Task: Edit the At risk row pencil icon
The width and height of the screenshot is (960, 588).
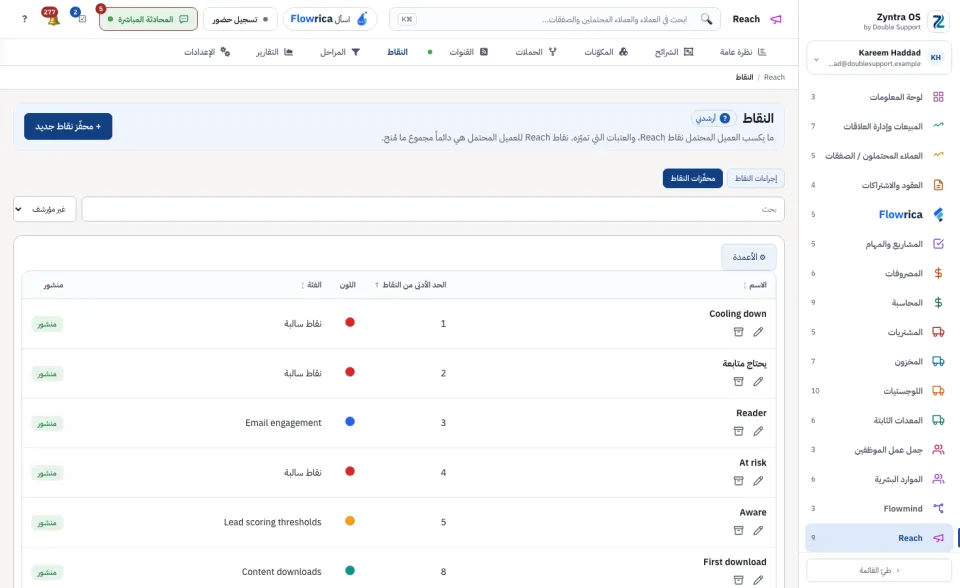Action: click(x=758, y=481)
